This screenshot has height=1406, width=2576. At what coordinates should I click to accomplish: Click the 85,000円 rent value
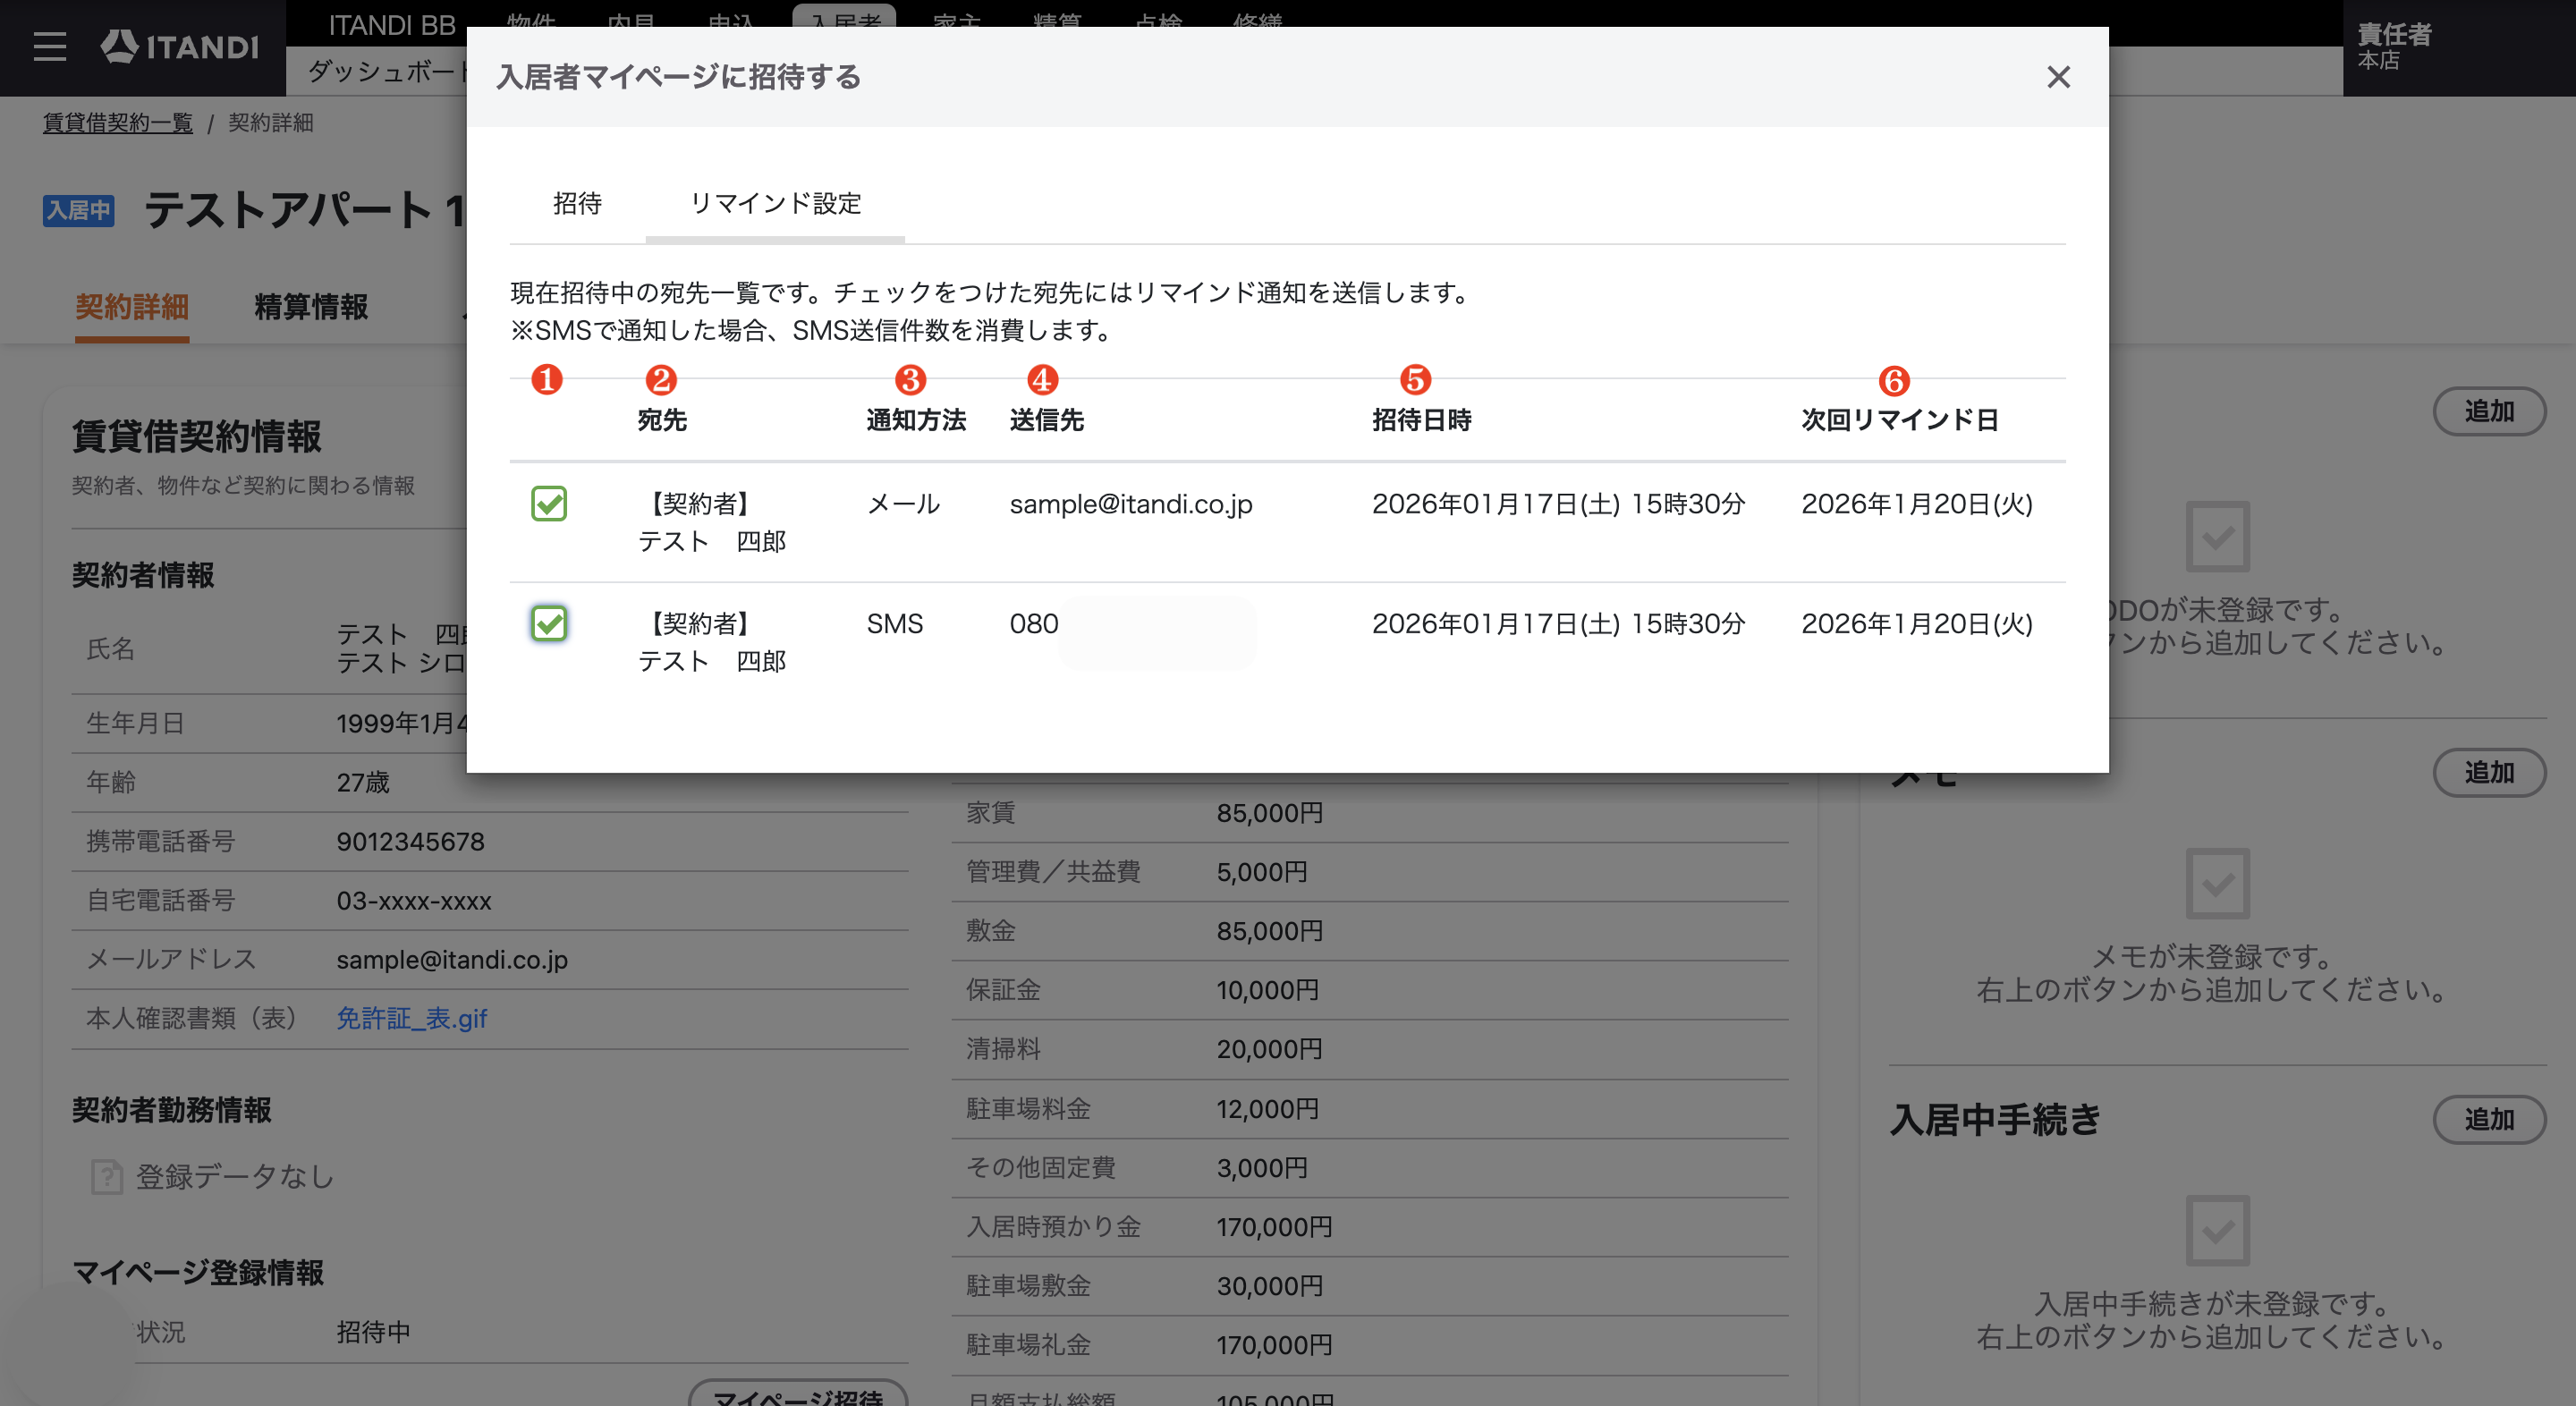click(1270, 813)
